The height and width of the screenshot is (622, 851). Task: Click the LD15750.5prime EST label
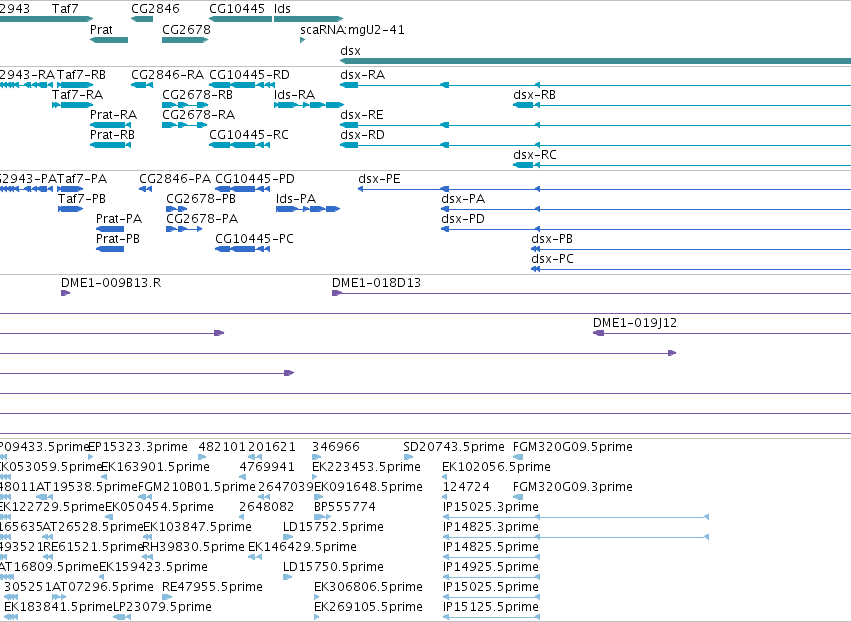click(334, 567)
